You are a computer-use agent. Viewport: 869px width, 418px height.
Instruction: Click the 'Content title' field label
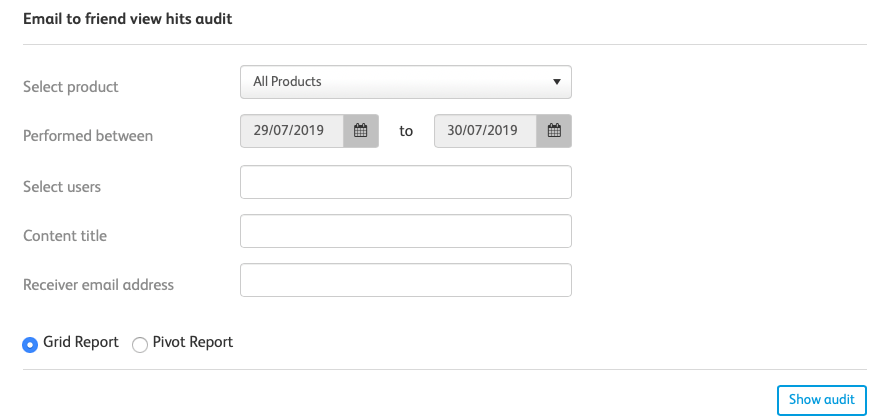(x=65, y=236)
